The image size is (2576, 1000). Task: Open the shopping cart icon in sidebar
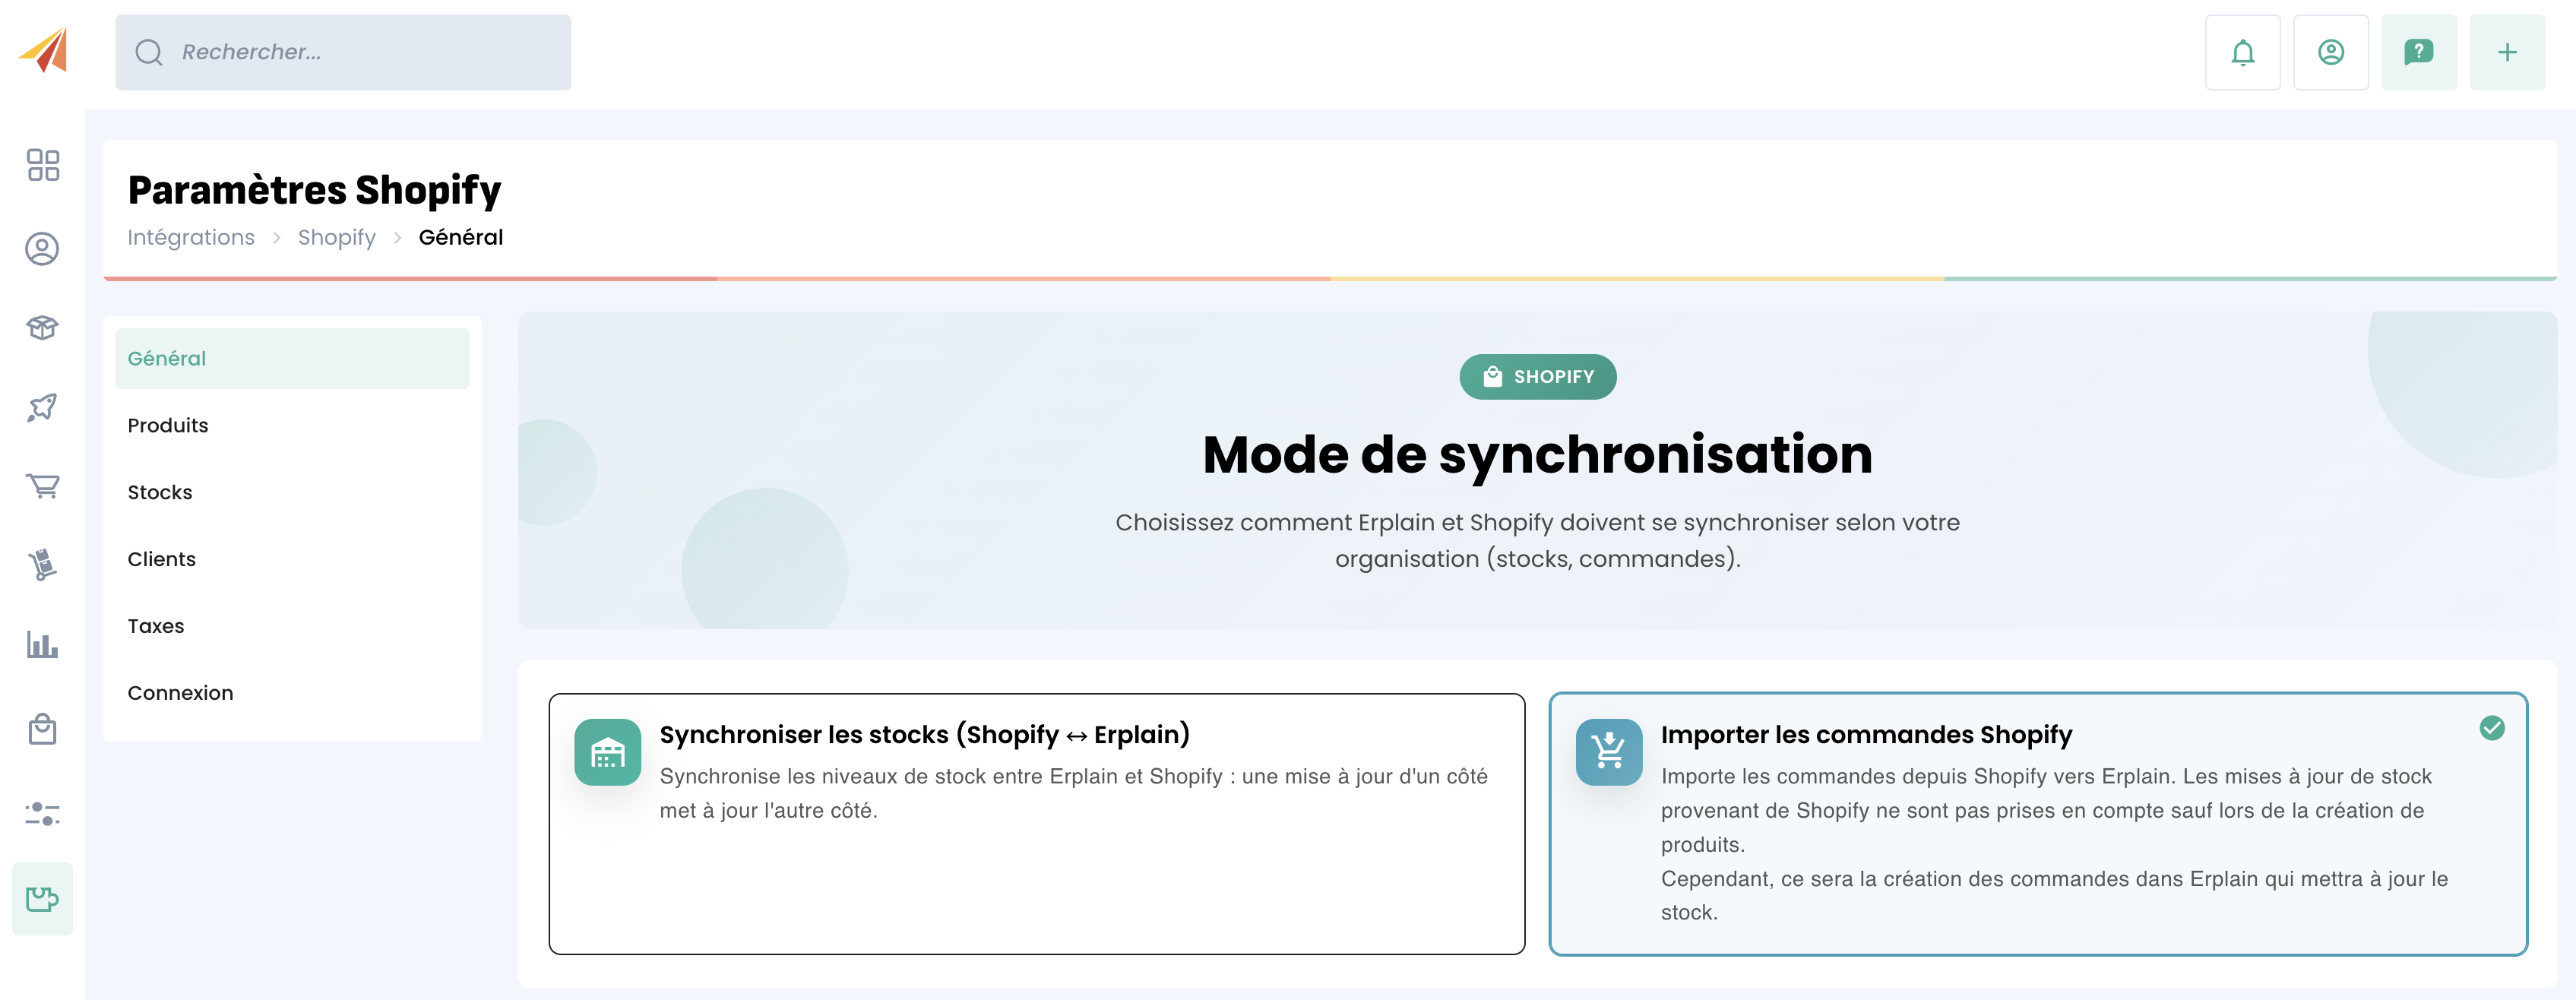click(42, 486)
